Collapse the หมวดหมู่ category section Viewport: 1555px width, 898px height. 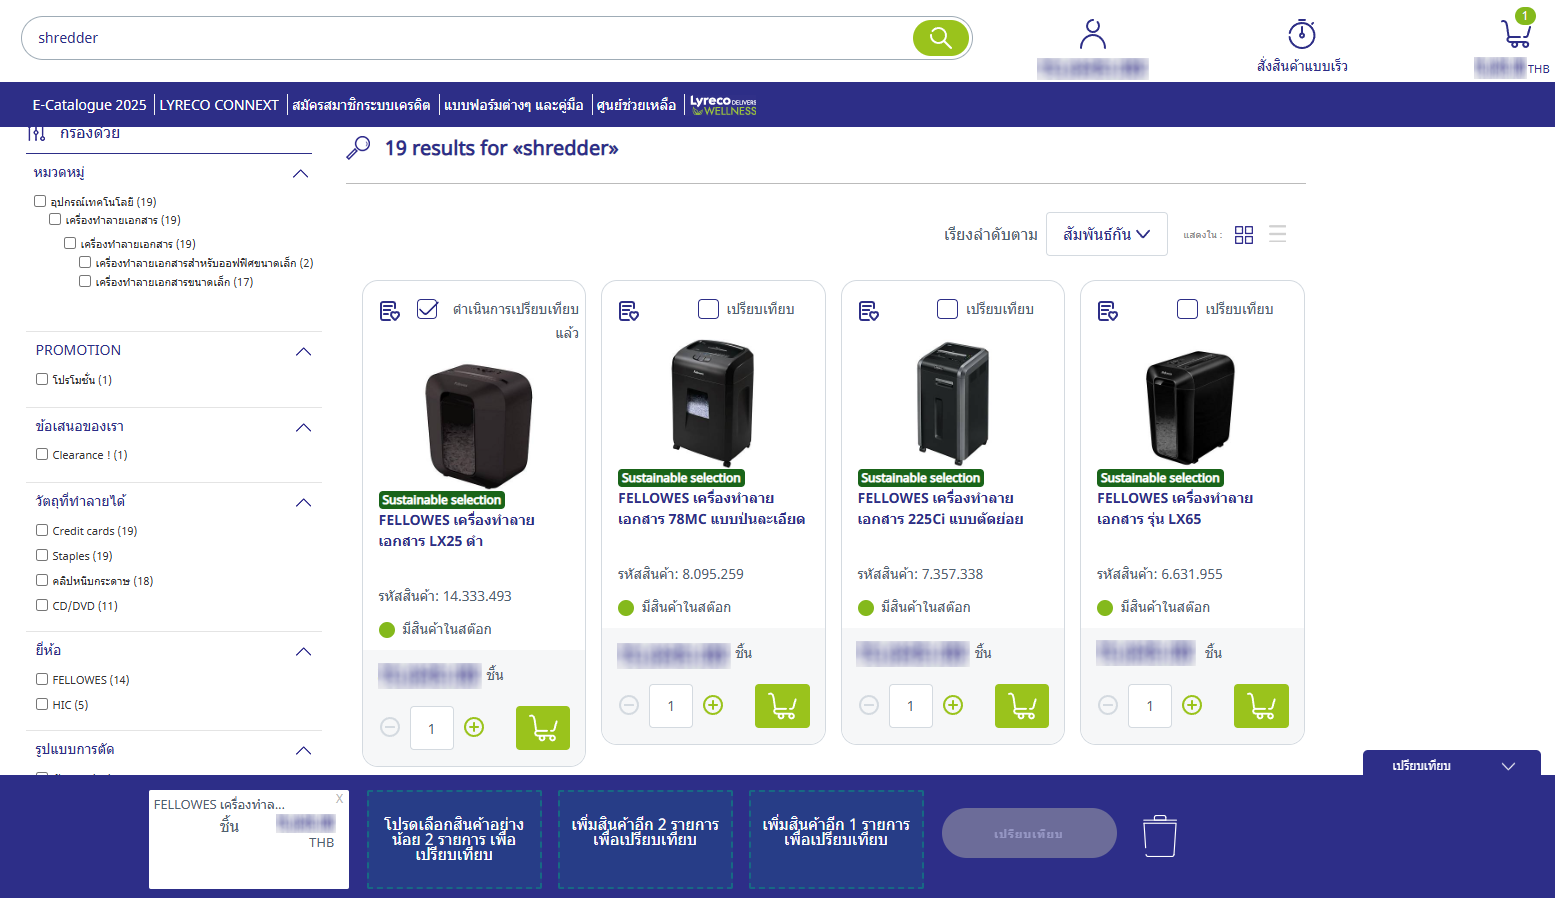[x=300, y=174]
